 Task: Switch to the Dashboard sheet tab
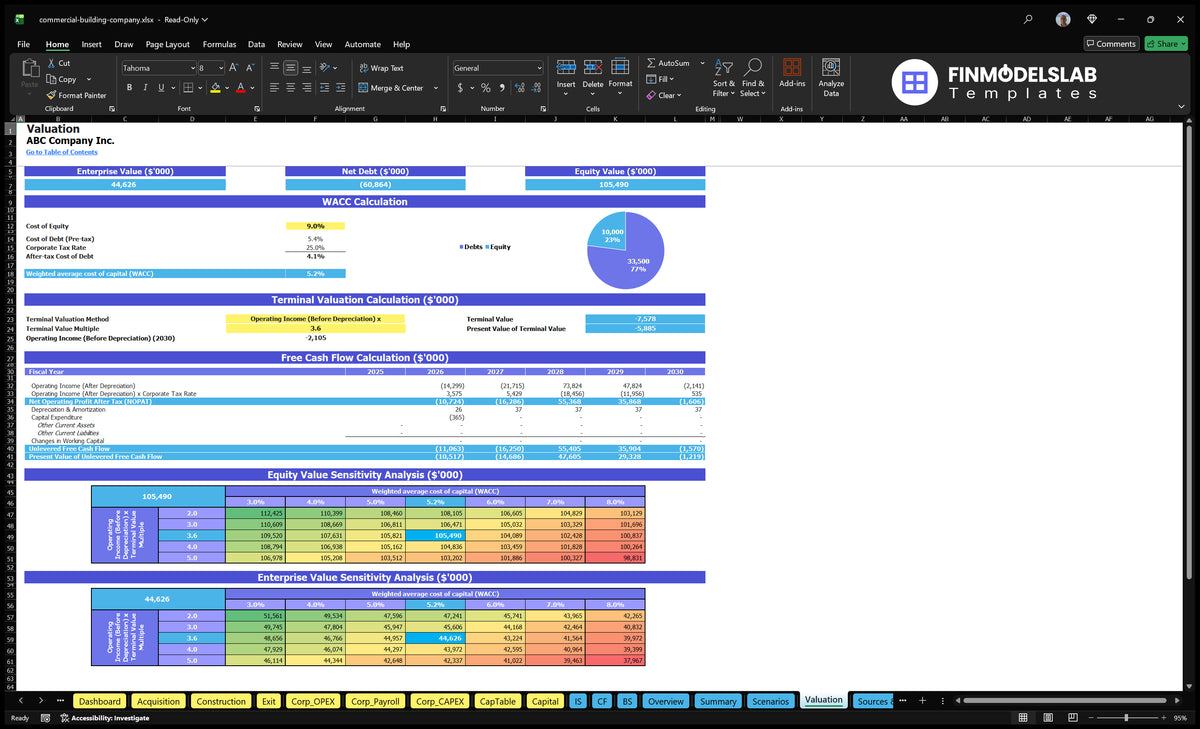pyautogui.click(x=99, y=701)
